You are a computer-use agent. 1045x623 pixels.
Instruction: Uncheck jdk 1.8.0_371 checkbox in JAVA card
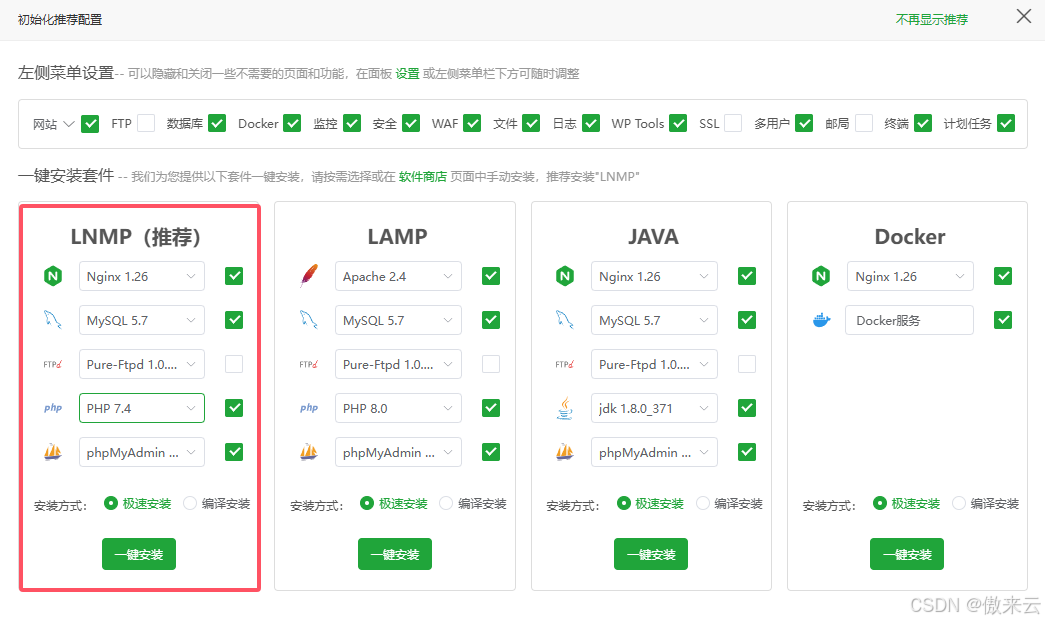(747, 408)
